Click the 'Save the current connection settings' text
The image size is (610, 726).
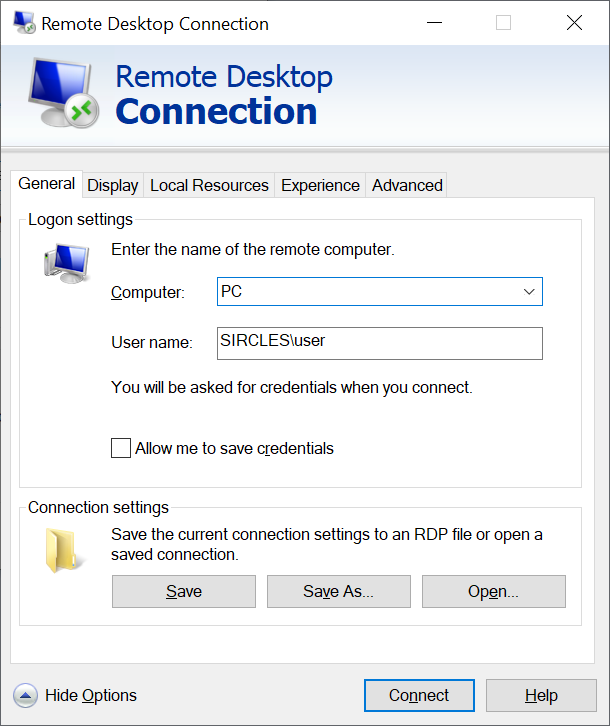coord(327,544)
